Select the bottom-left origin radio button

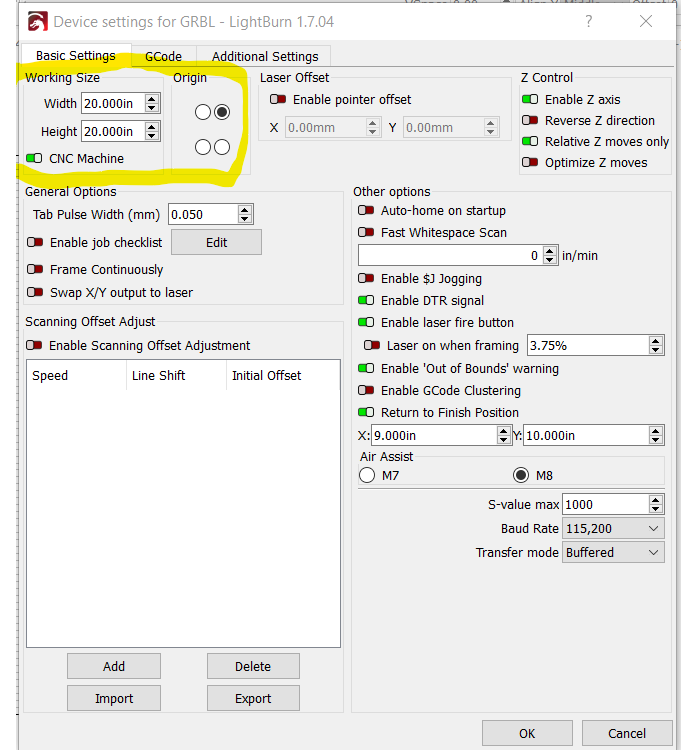(203, 147)
